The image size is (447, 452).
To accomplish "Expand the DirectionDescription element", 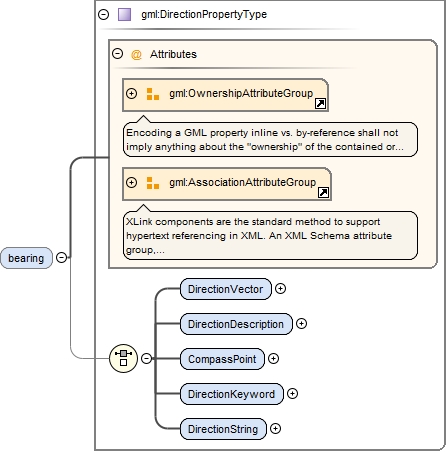I will coord(301,324).
